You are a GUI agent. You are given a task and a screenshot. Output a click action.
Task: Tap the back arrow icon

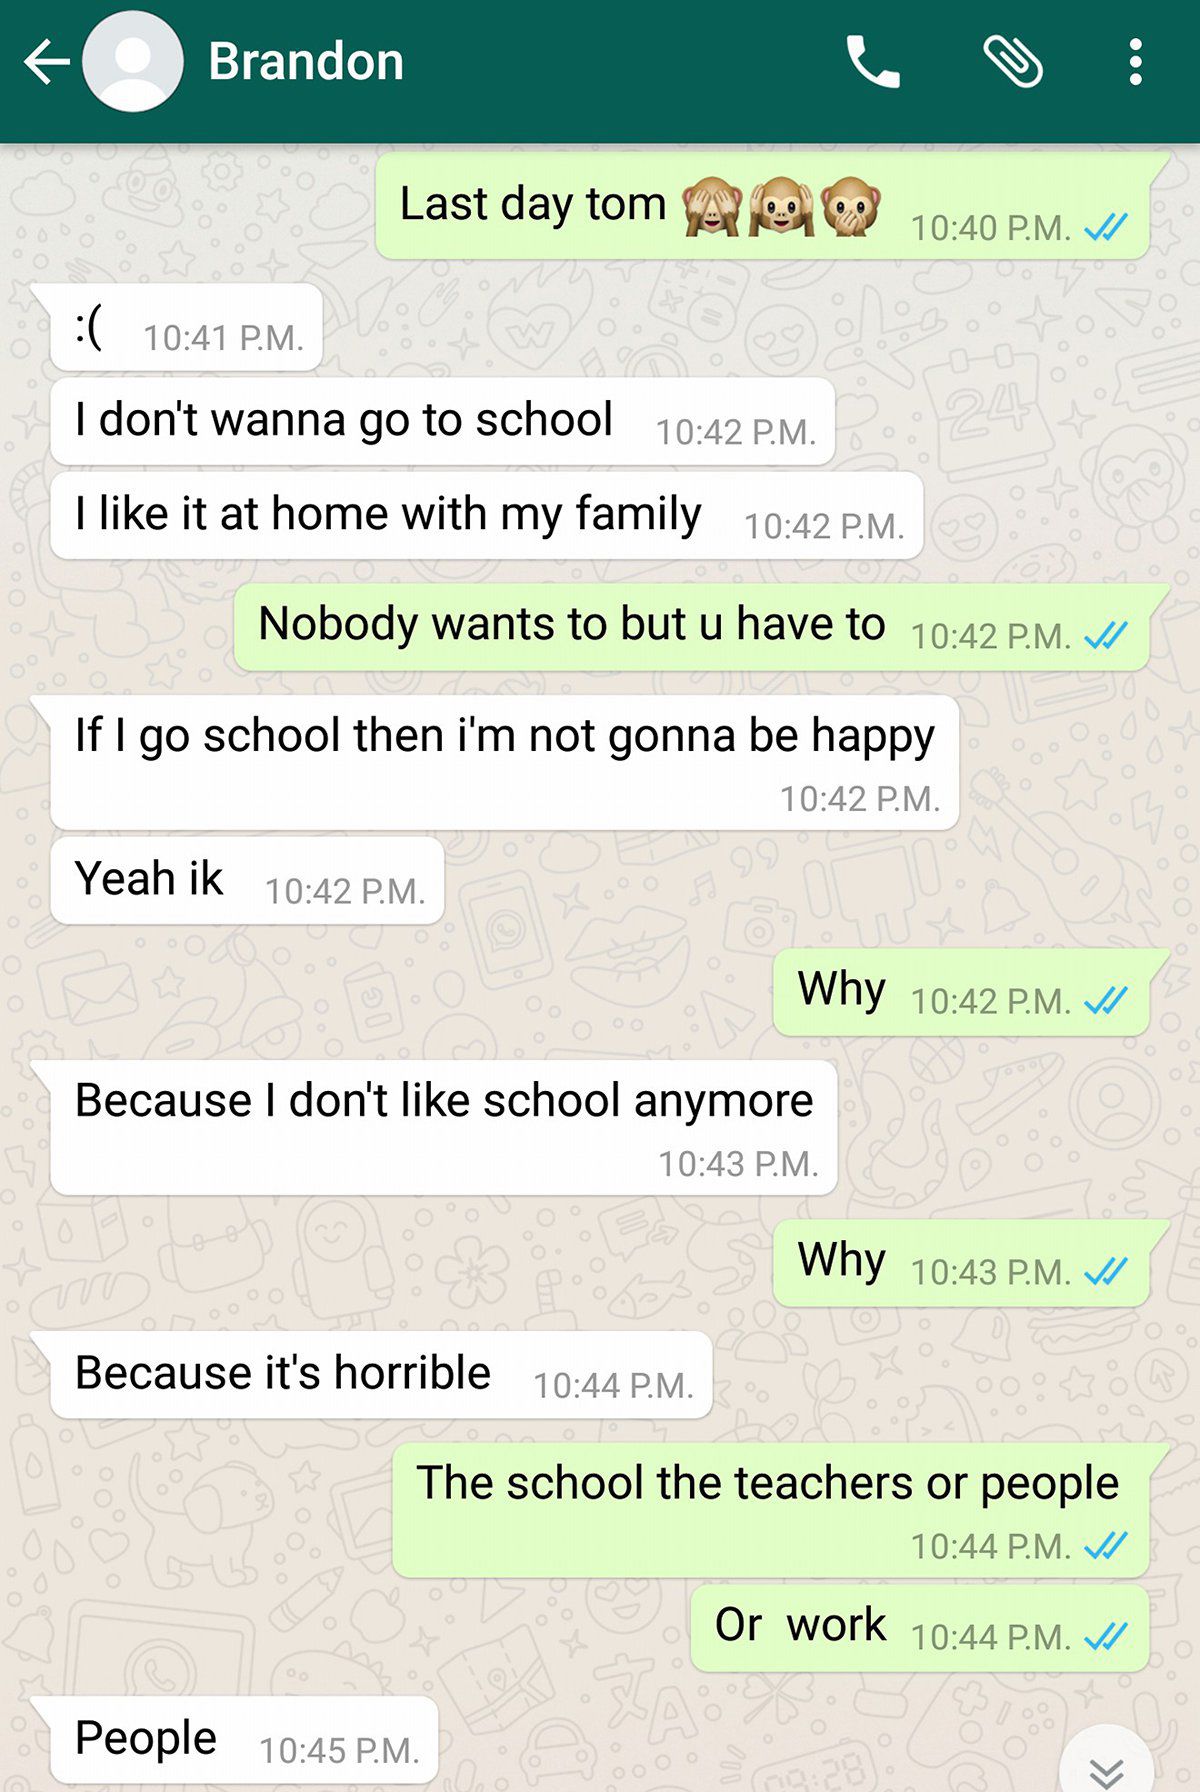pos(46,63)
